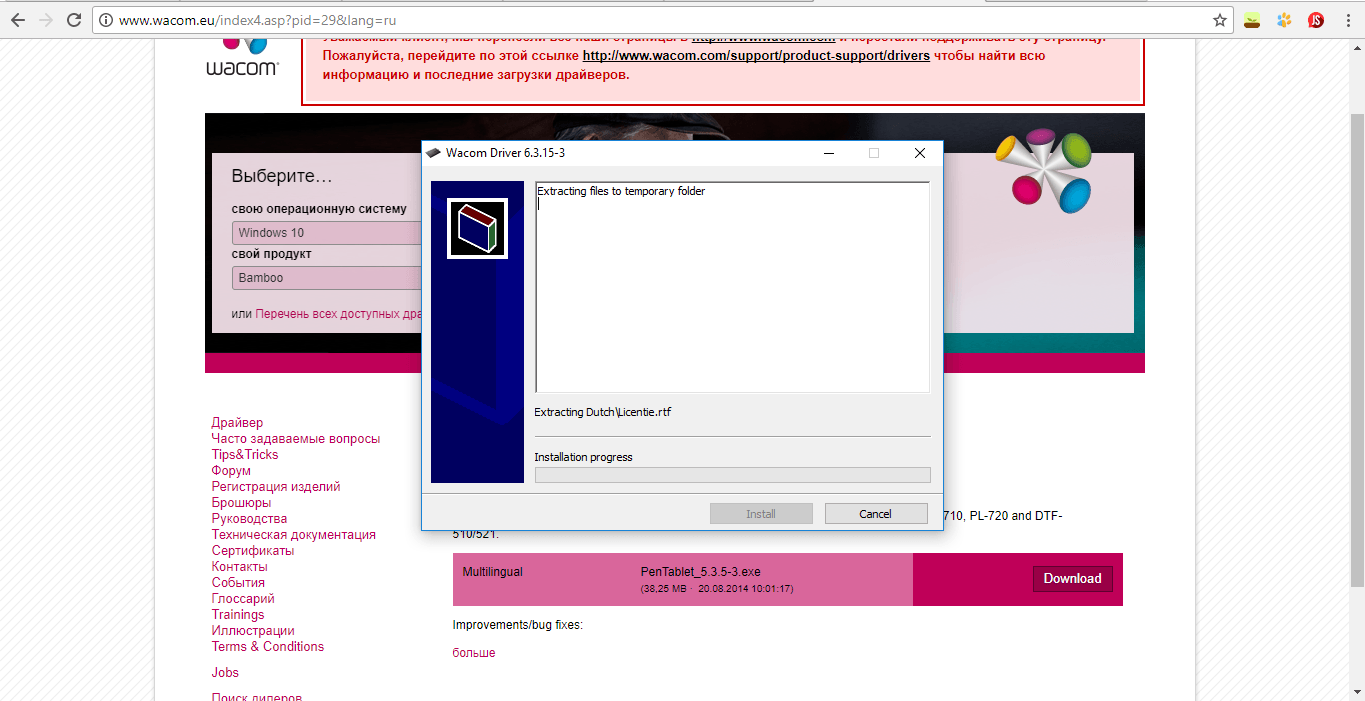Open the Иллюстрации sidebar link
The image size is (1365, 701).
[253, 631]
